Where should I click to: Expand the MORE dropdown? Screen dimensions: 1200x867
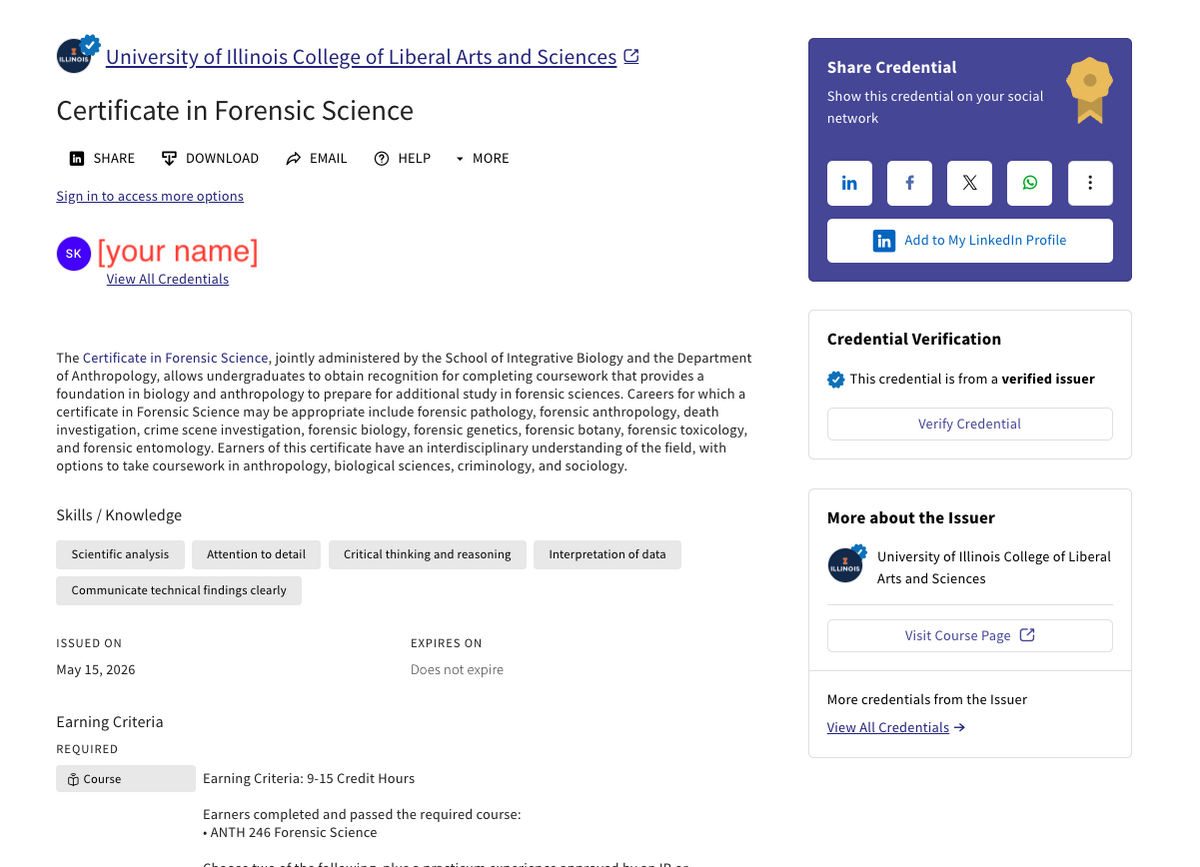pos(482,158)
